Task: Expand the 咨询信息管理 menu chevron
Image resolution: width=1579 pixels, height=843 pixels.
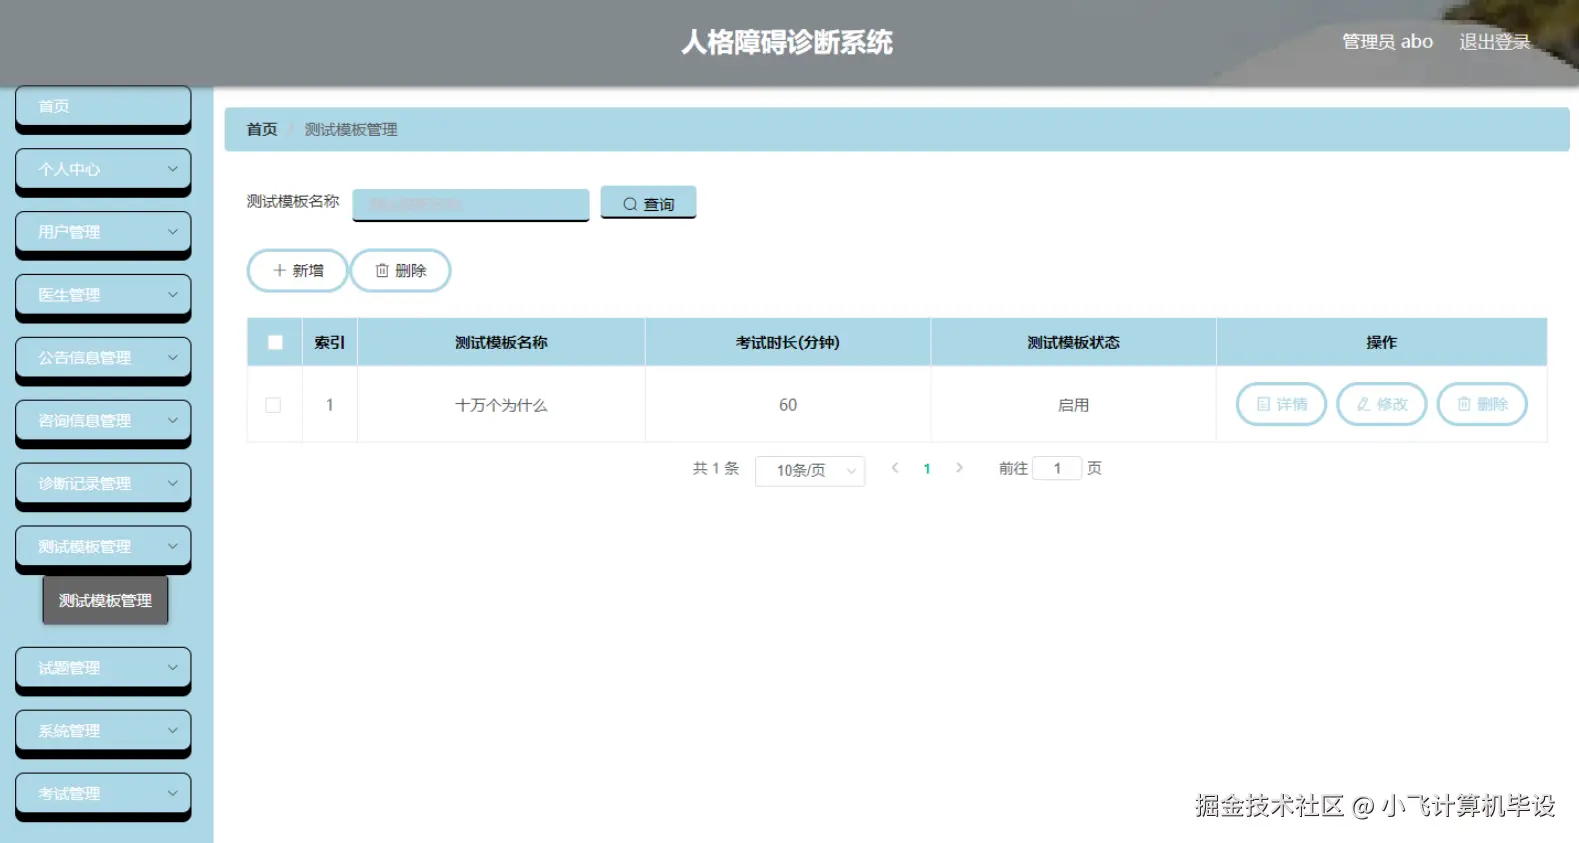Action: coord(172,420)
